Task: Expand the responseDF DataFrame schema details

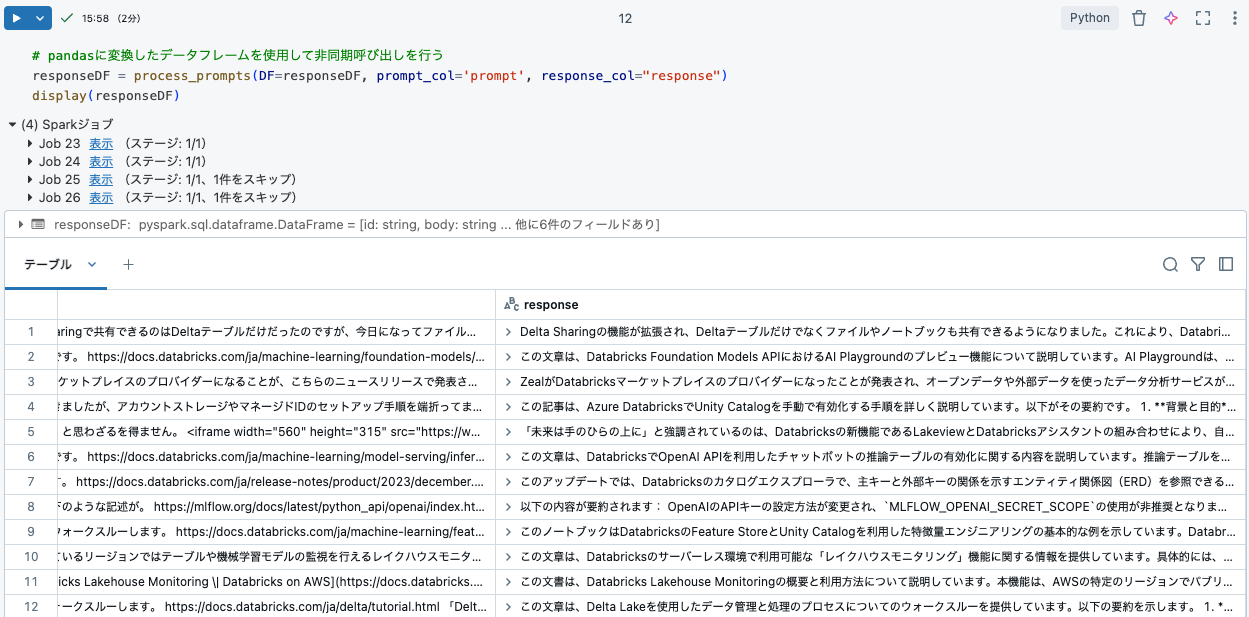Action: point(18,225)
